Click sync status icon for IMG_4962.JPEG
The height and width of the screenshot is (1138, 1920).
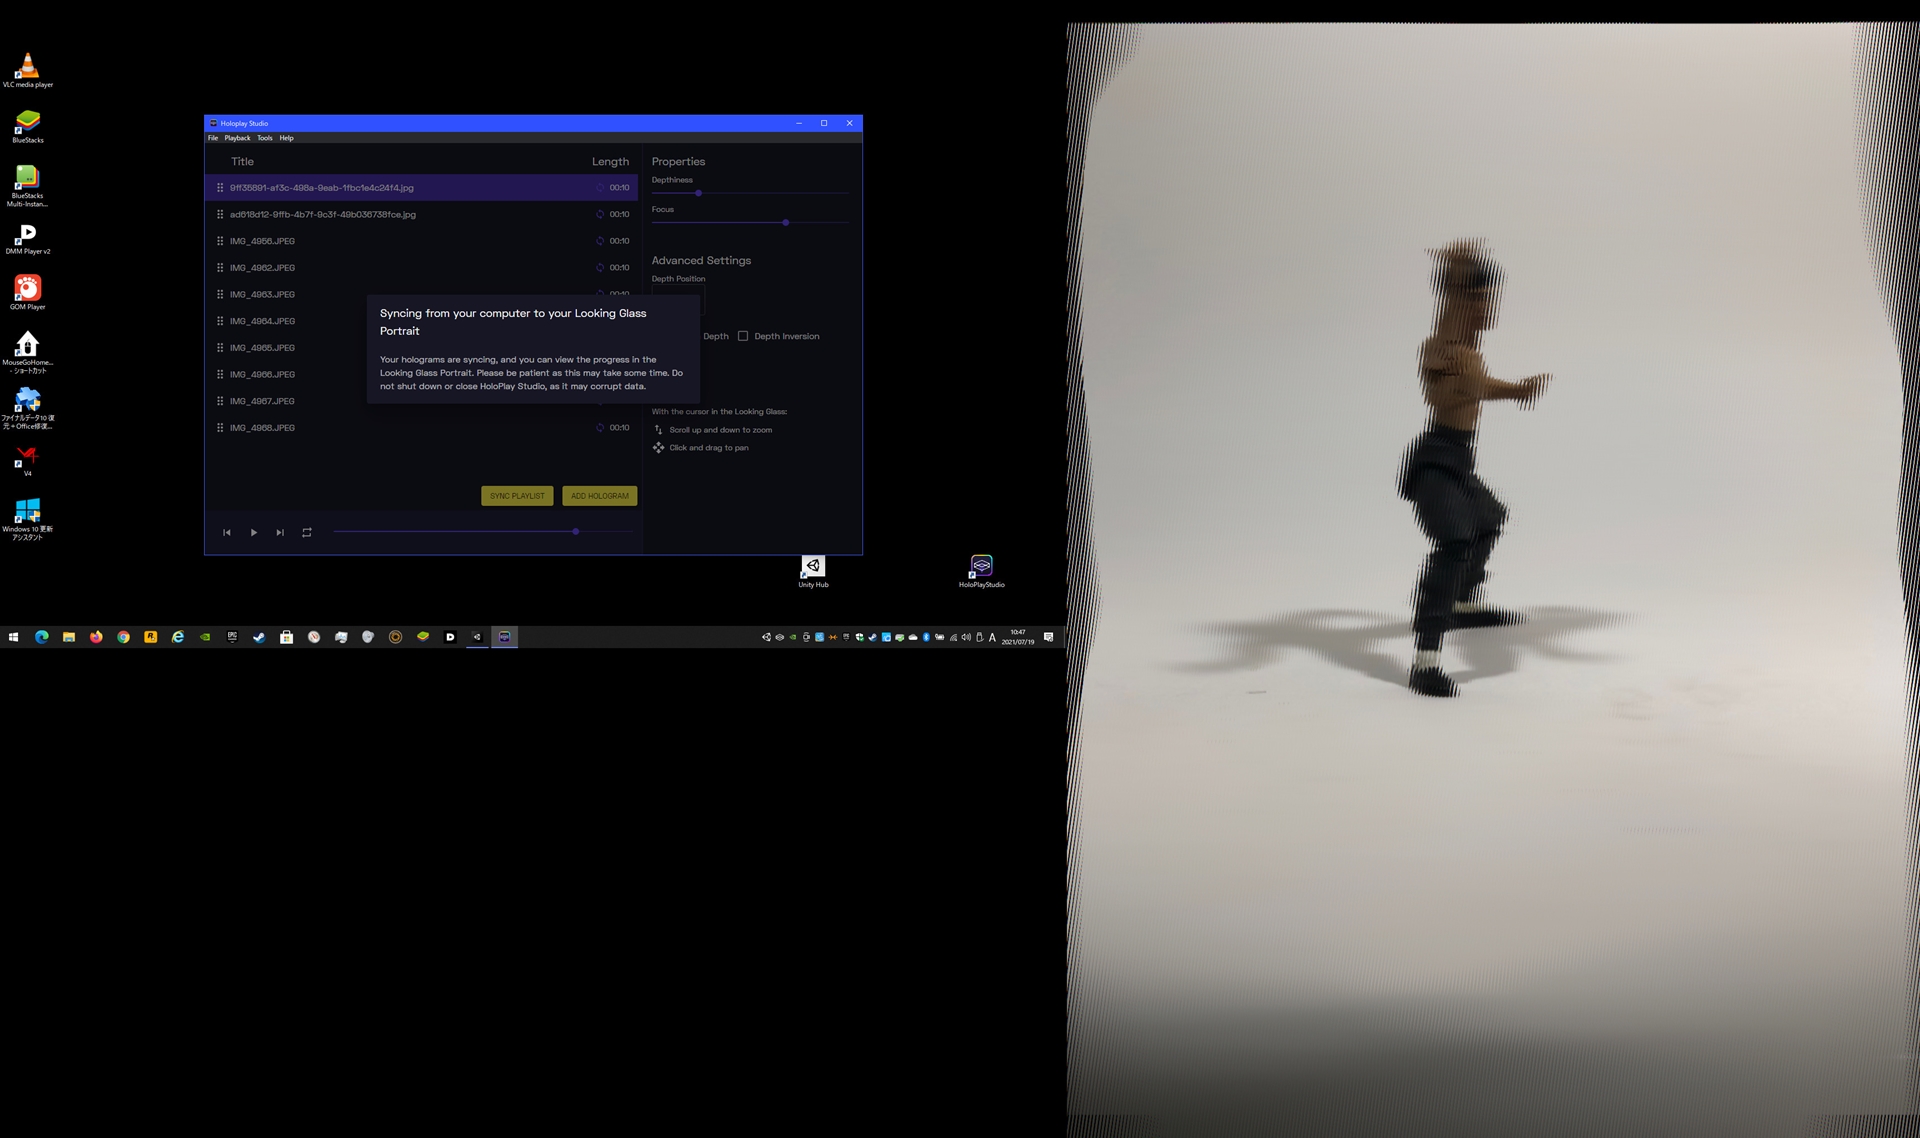pyautogui.click(x=600, y=268)
